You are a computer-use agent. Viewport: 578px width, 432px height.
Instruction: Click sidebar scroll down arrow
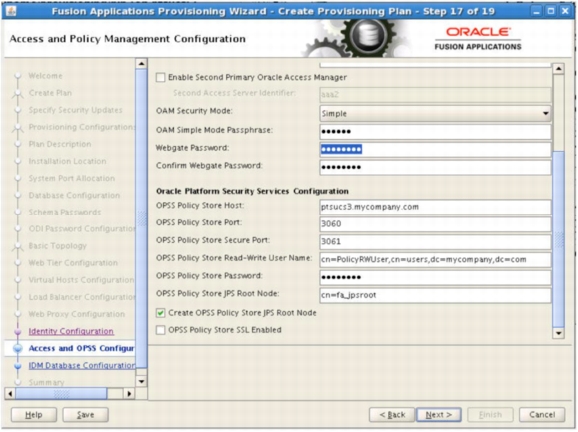pyautogui.click(x=141, y=382)
